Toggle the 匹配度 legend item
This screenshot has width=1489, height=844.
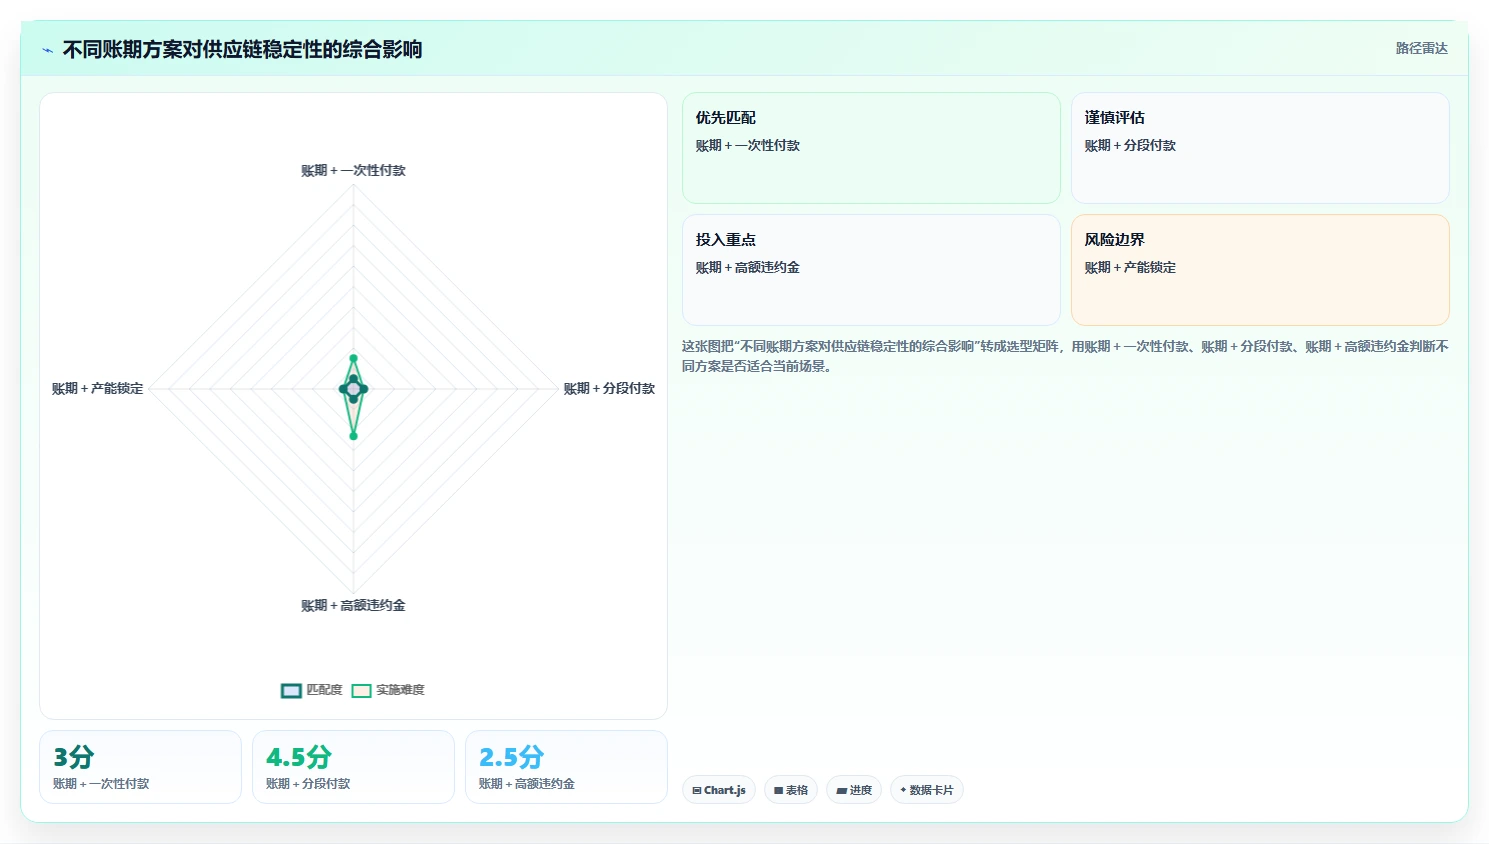coord(312,690)
